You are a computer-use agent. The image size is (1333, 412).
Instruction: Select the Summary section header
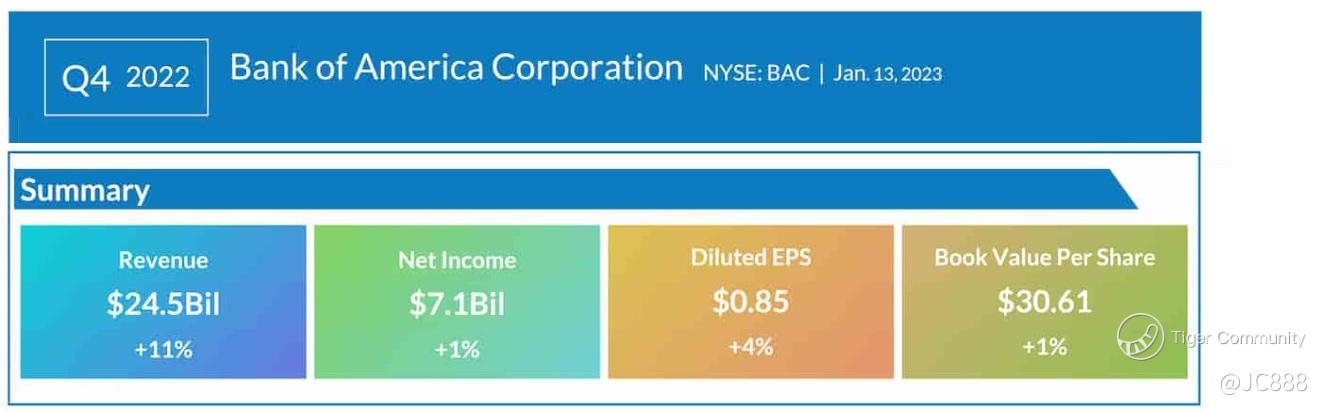[85, 190]
